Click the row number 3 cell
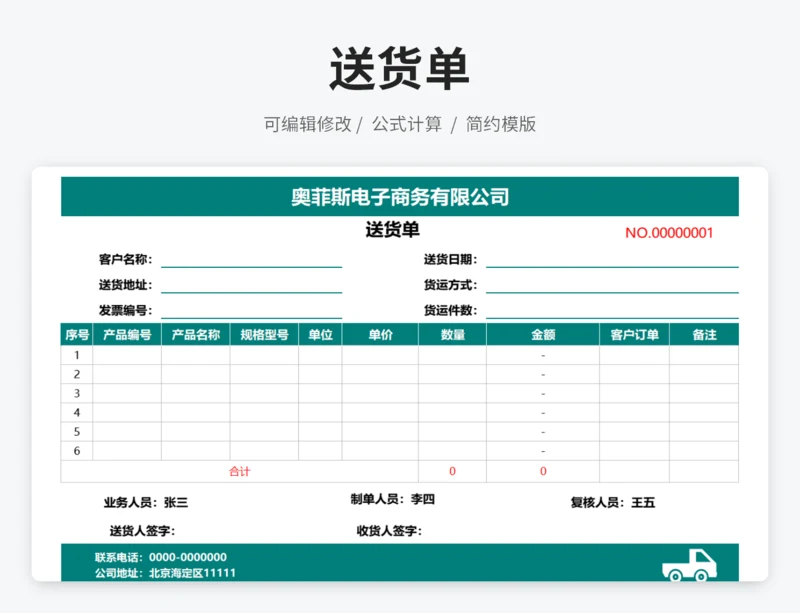This screenshot has width=800, height=613. (77, 394)
